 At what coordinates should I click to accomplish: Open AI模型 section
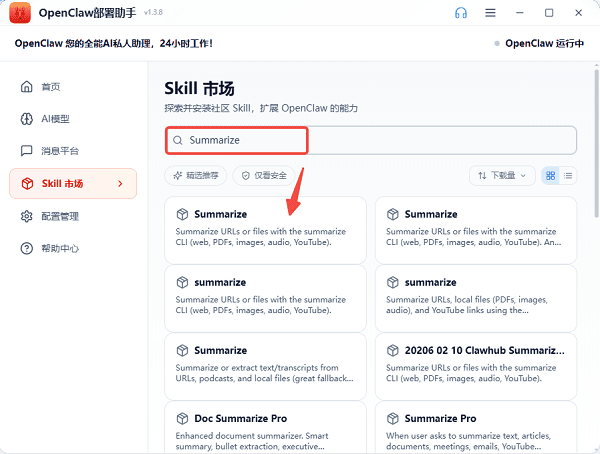coord(73,119)
